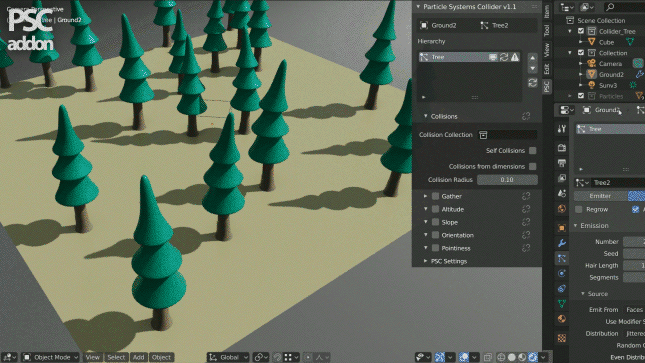Switch to material preview shading
Screen dimensions: 645x363
(x=522, y=357)
